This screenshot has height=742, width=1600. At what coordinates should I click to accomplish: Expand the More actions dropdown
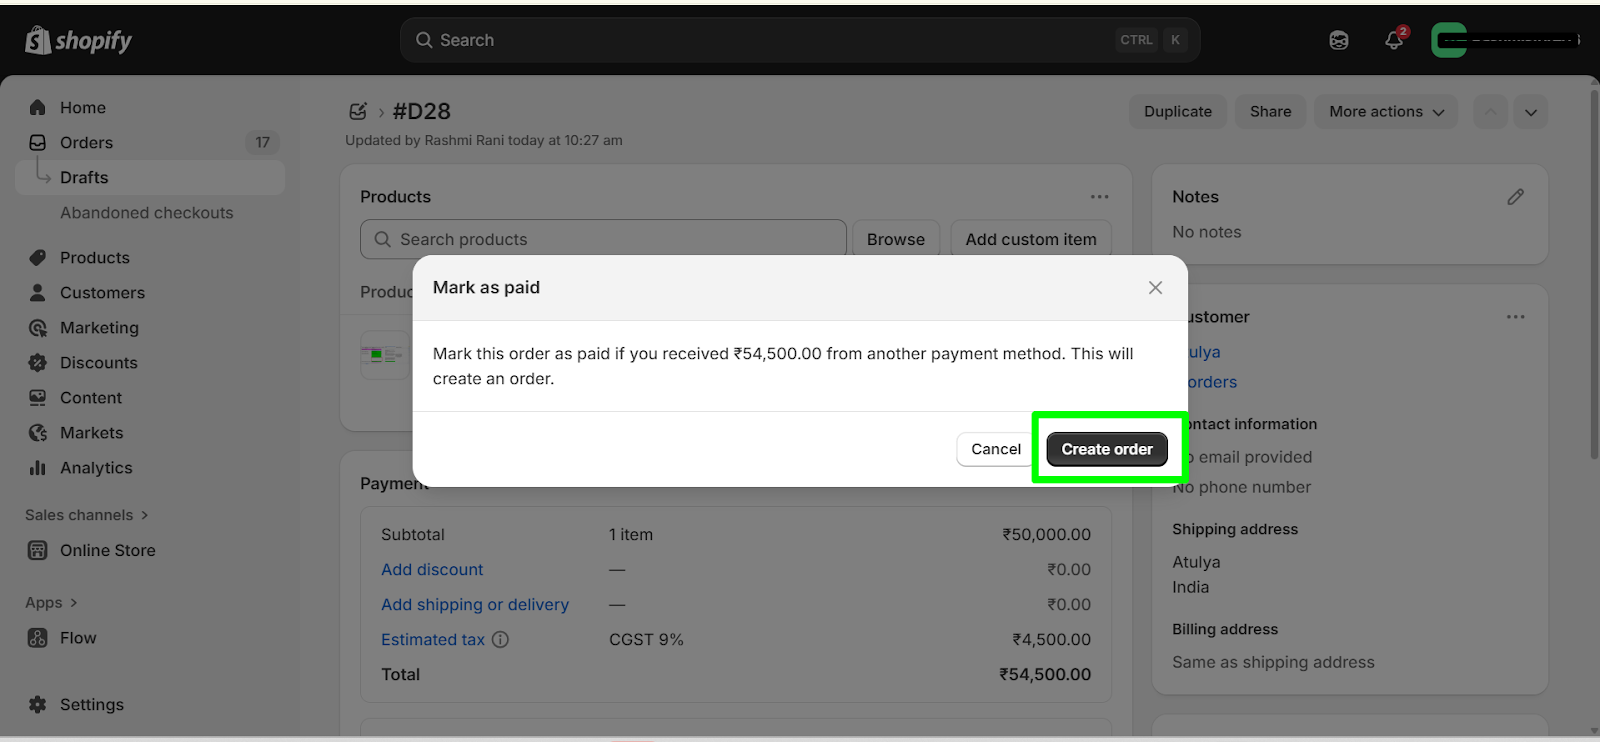tap(1386, 112)
